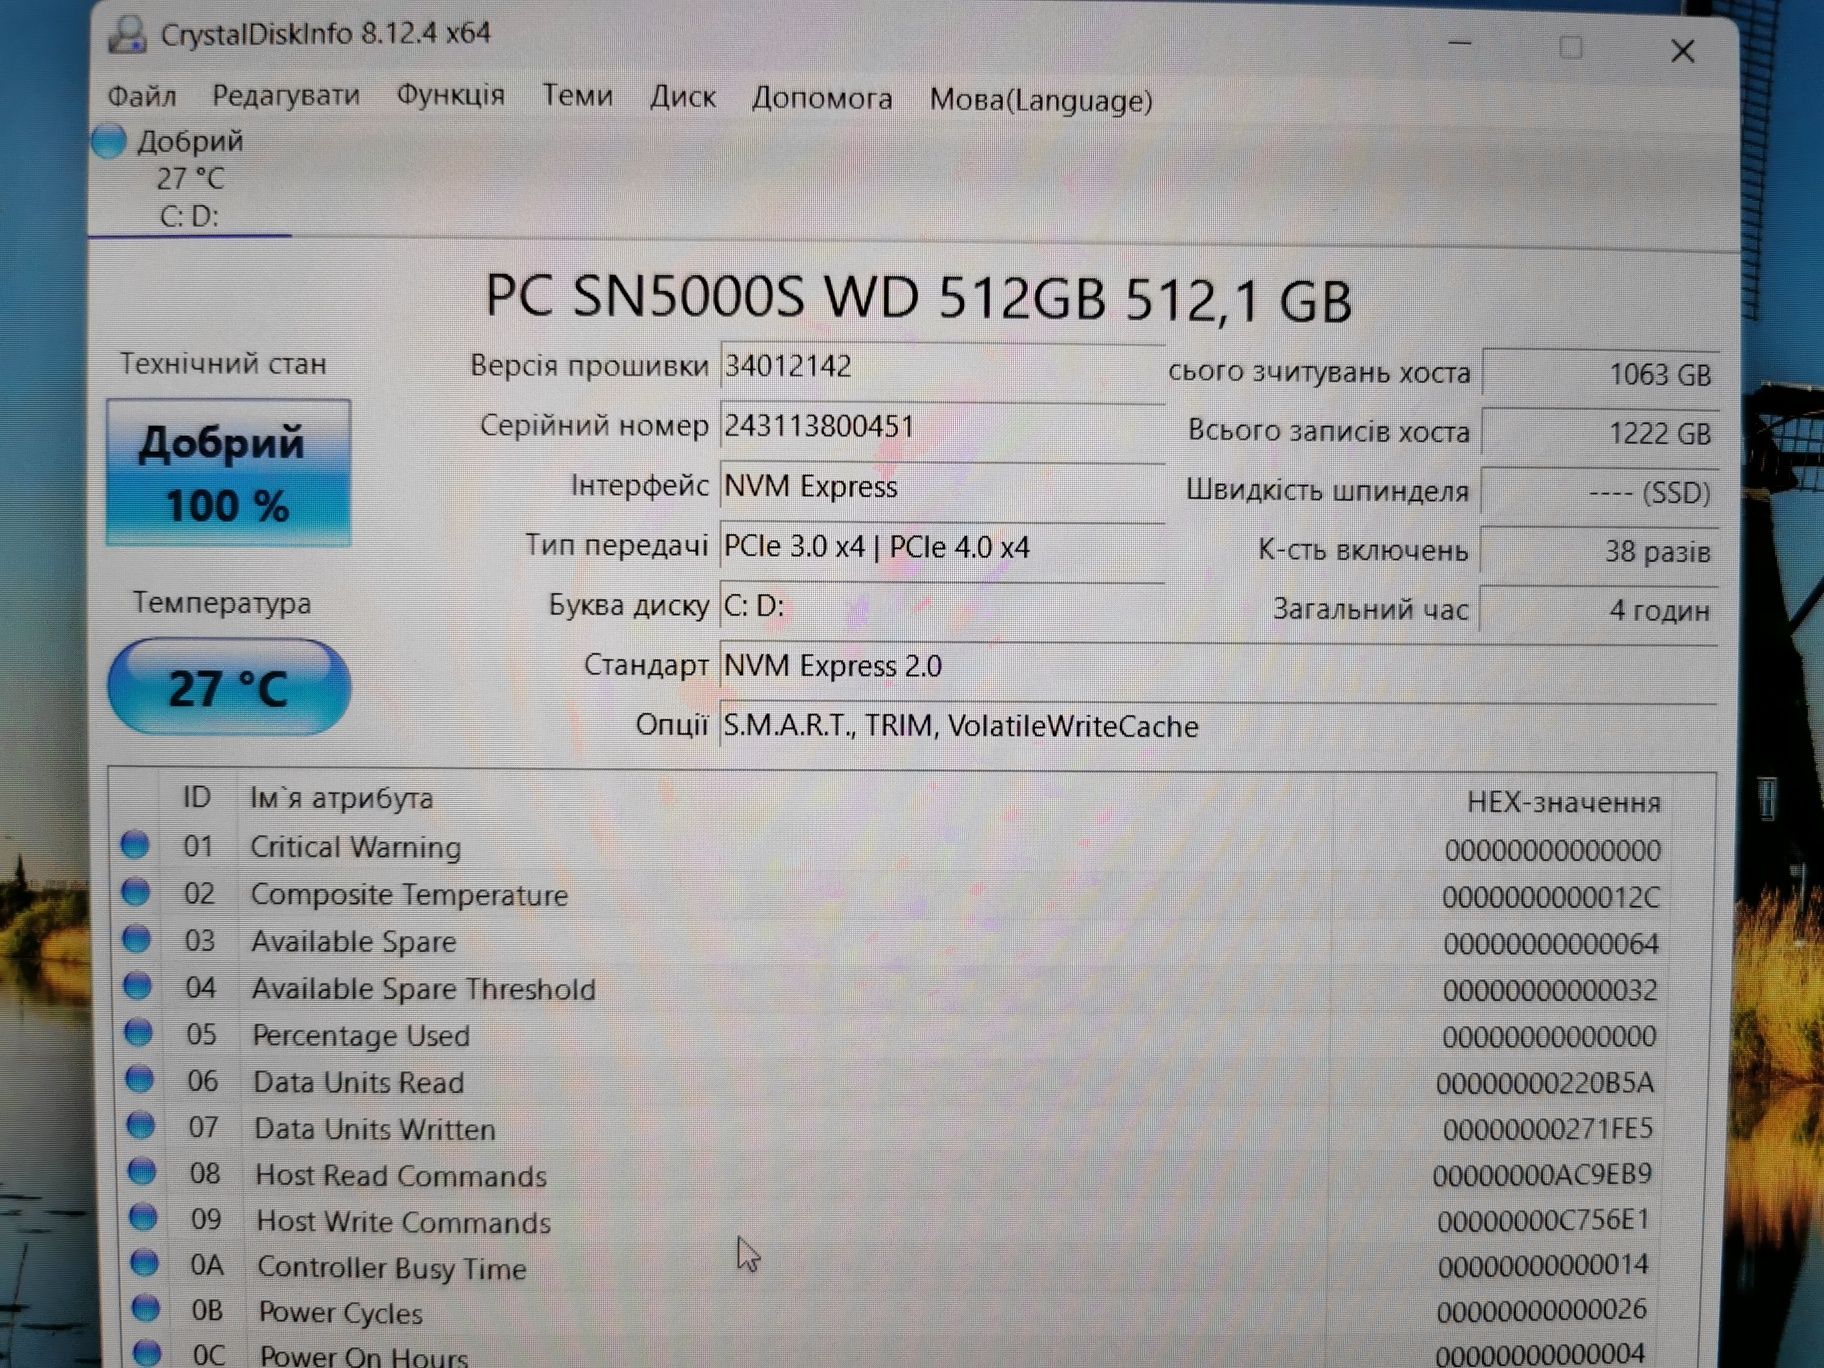1824x1368 pixels.
Task: Open the Функція menu
Action: (x=451, y=96)
